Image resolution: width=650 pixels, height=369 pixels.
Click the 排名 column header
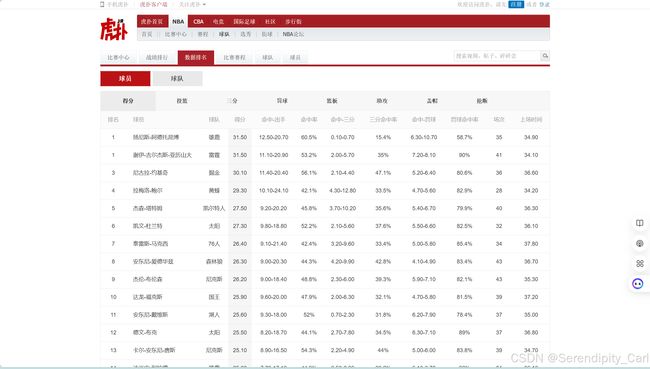(x=113, y=119)
